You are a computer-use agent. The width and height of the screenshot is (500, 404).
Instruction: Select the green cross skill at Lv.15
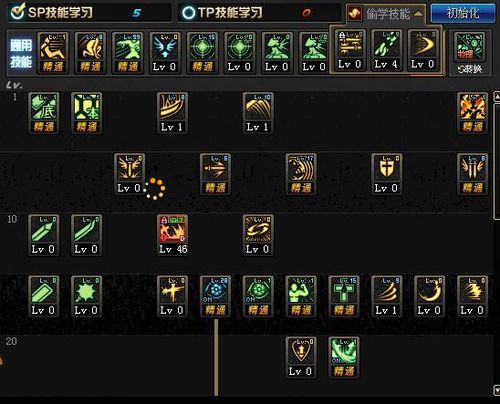(344, 296)
